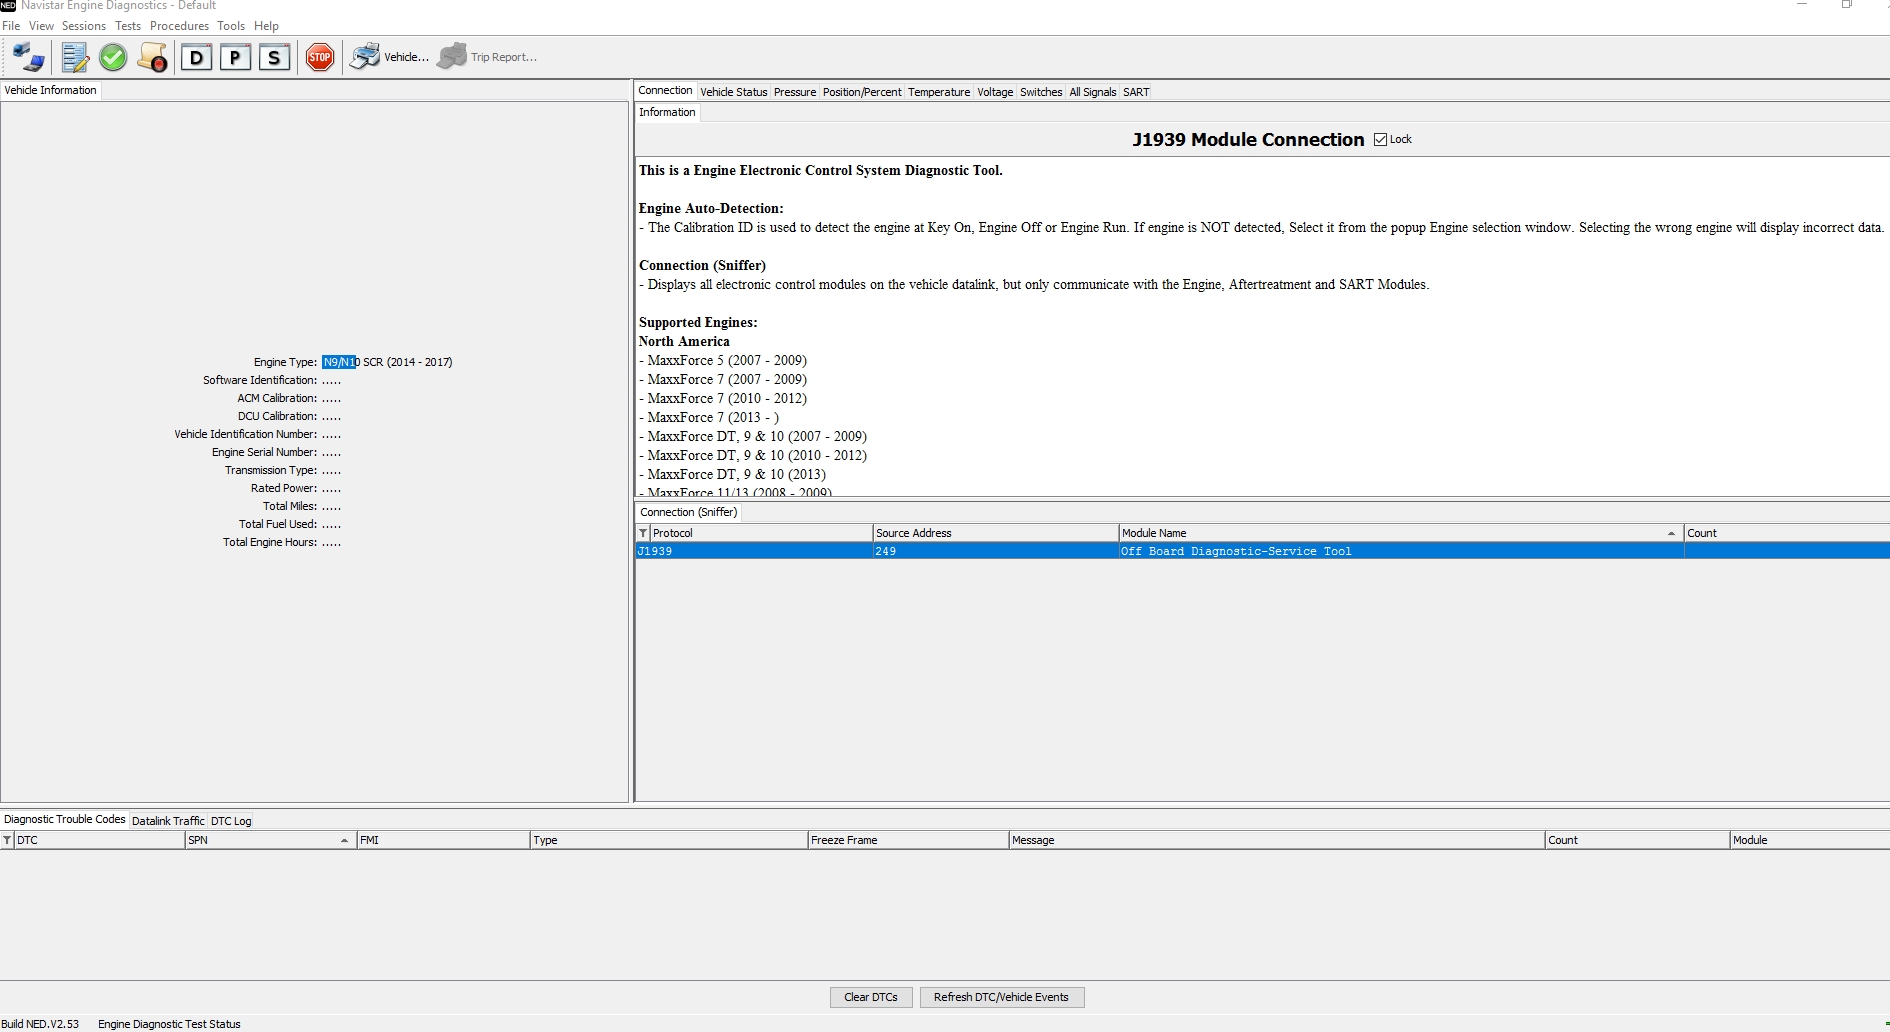Open the filter on the Protocol column
Viewport: 1890px width, 1032px height.
(643, 533)
